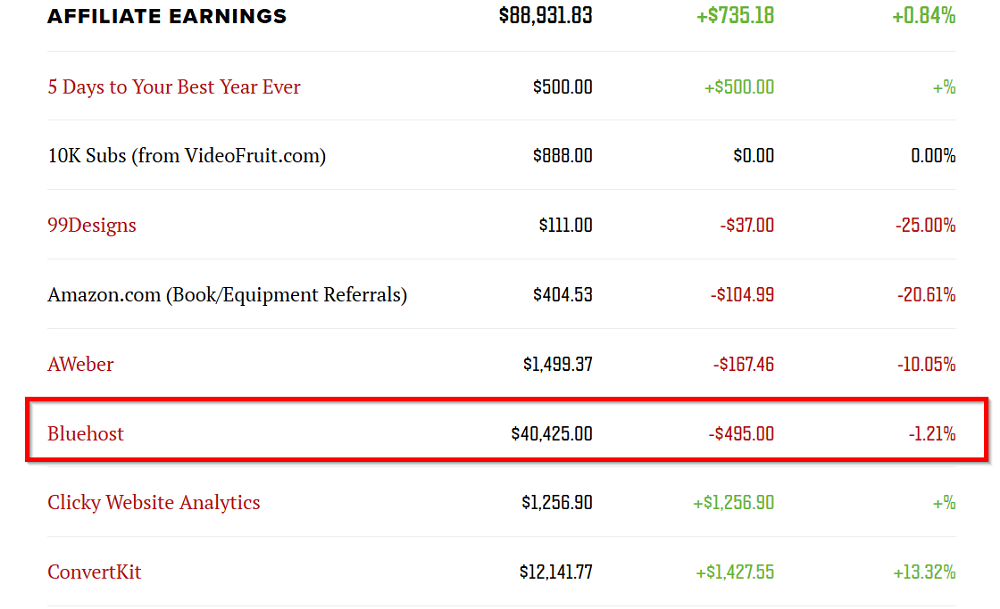Click the -$104.99 Amazon change value

[743, 295]
